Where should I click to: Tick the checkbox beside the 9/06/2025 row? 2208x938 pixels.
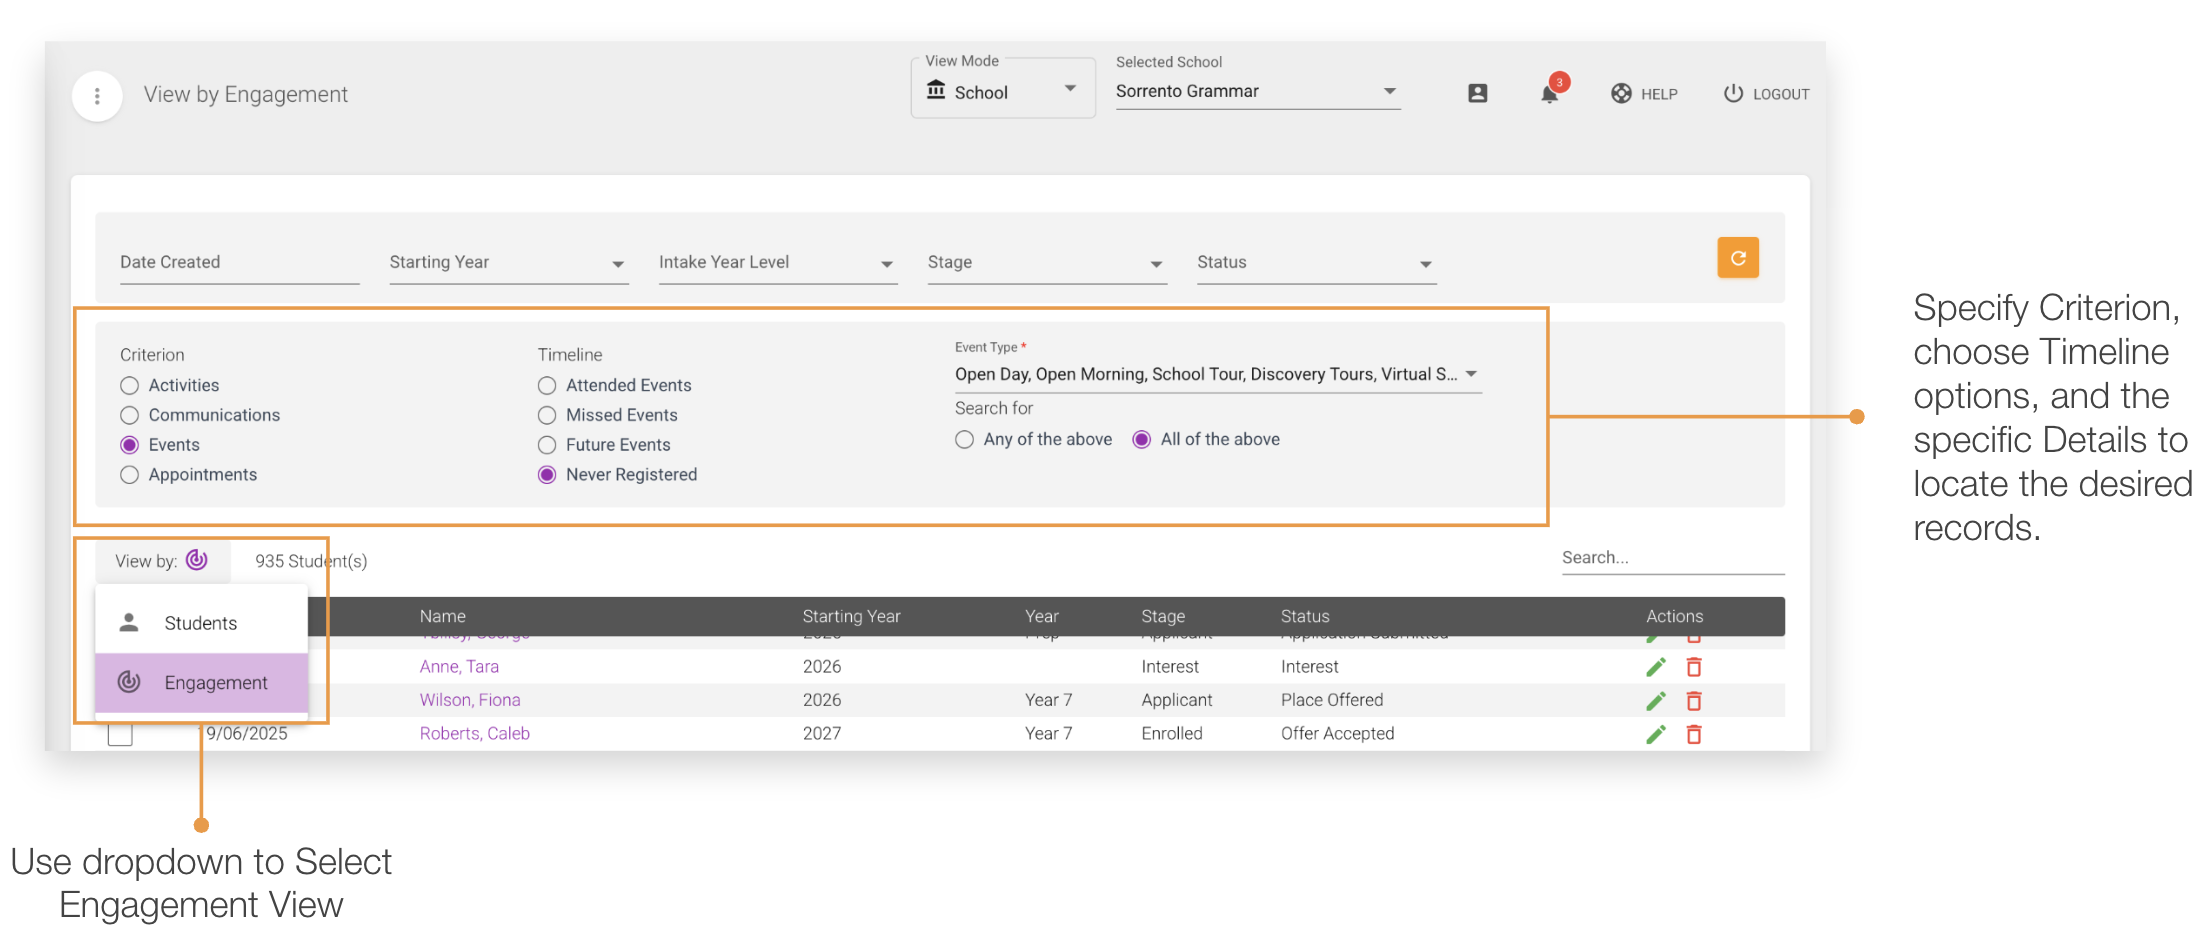pyautogui.click(x=120, y=733)
